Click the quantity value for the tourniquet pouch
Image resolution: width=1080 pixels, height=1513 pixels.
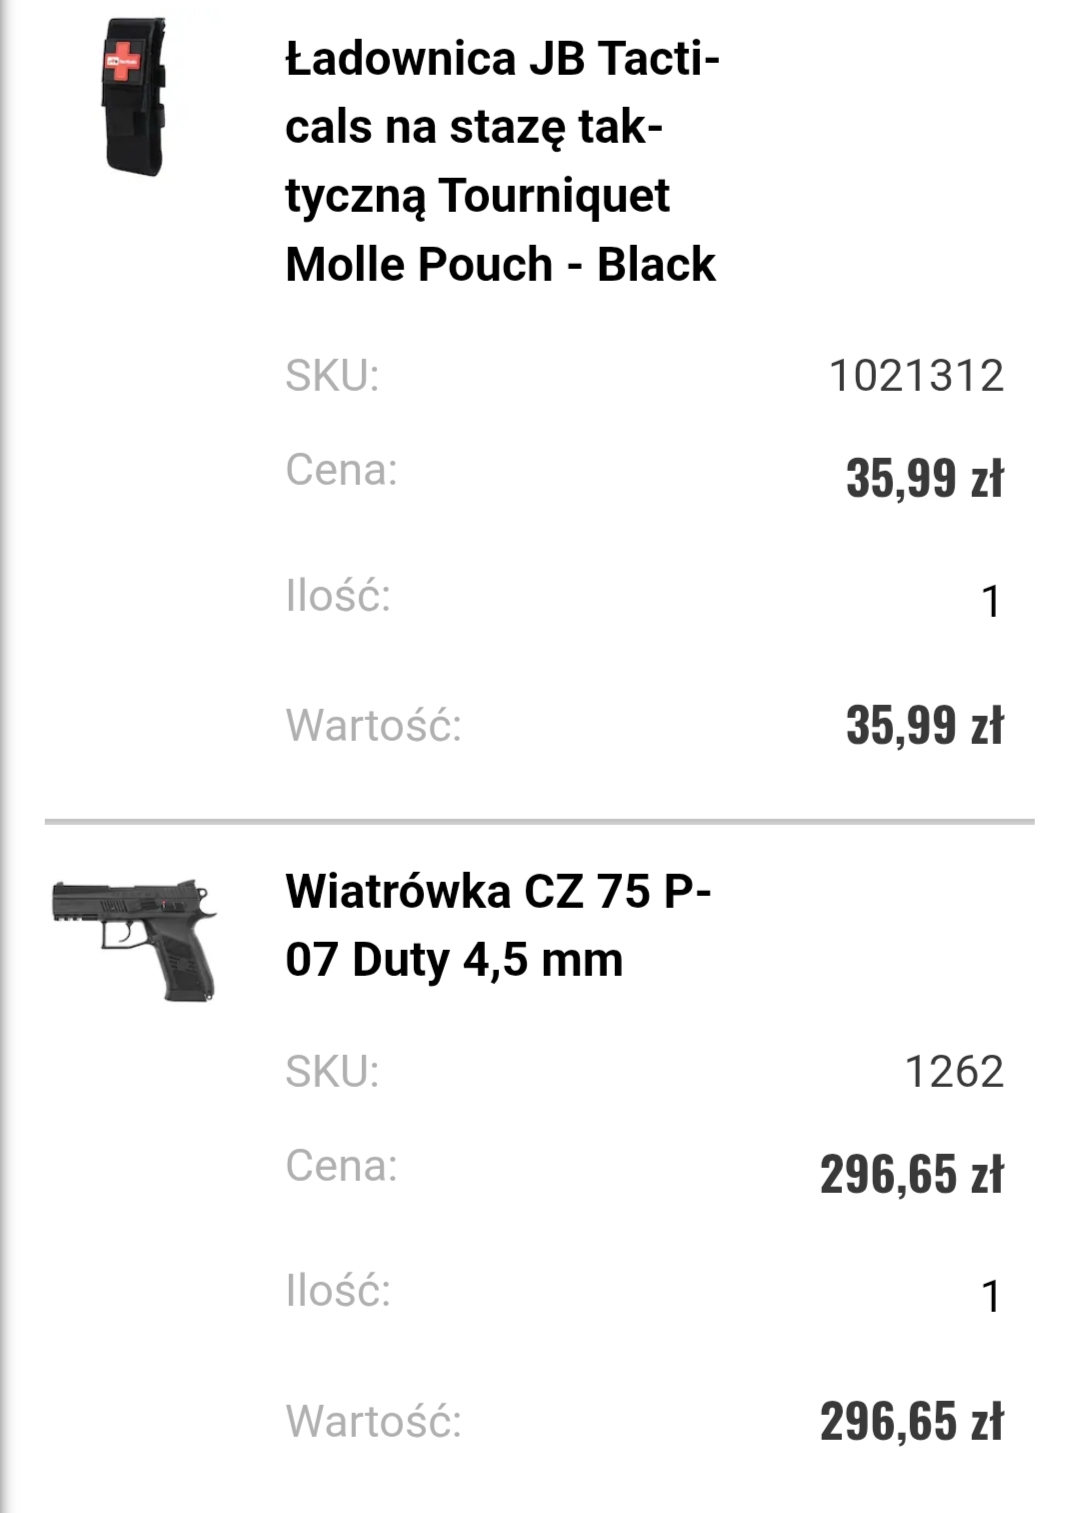990,601
